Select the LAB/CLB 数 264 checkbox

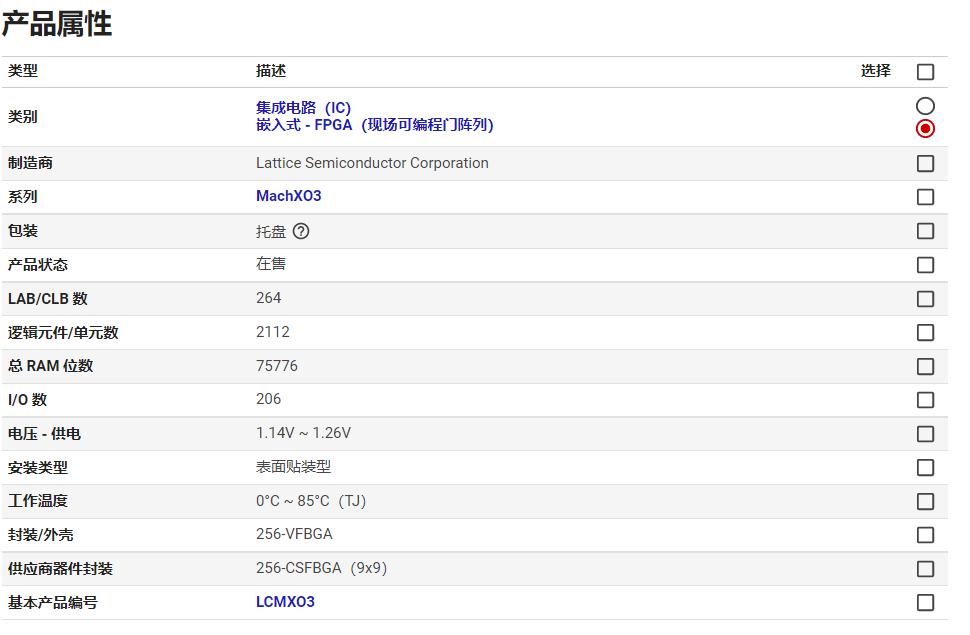click(925, 299)
